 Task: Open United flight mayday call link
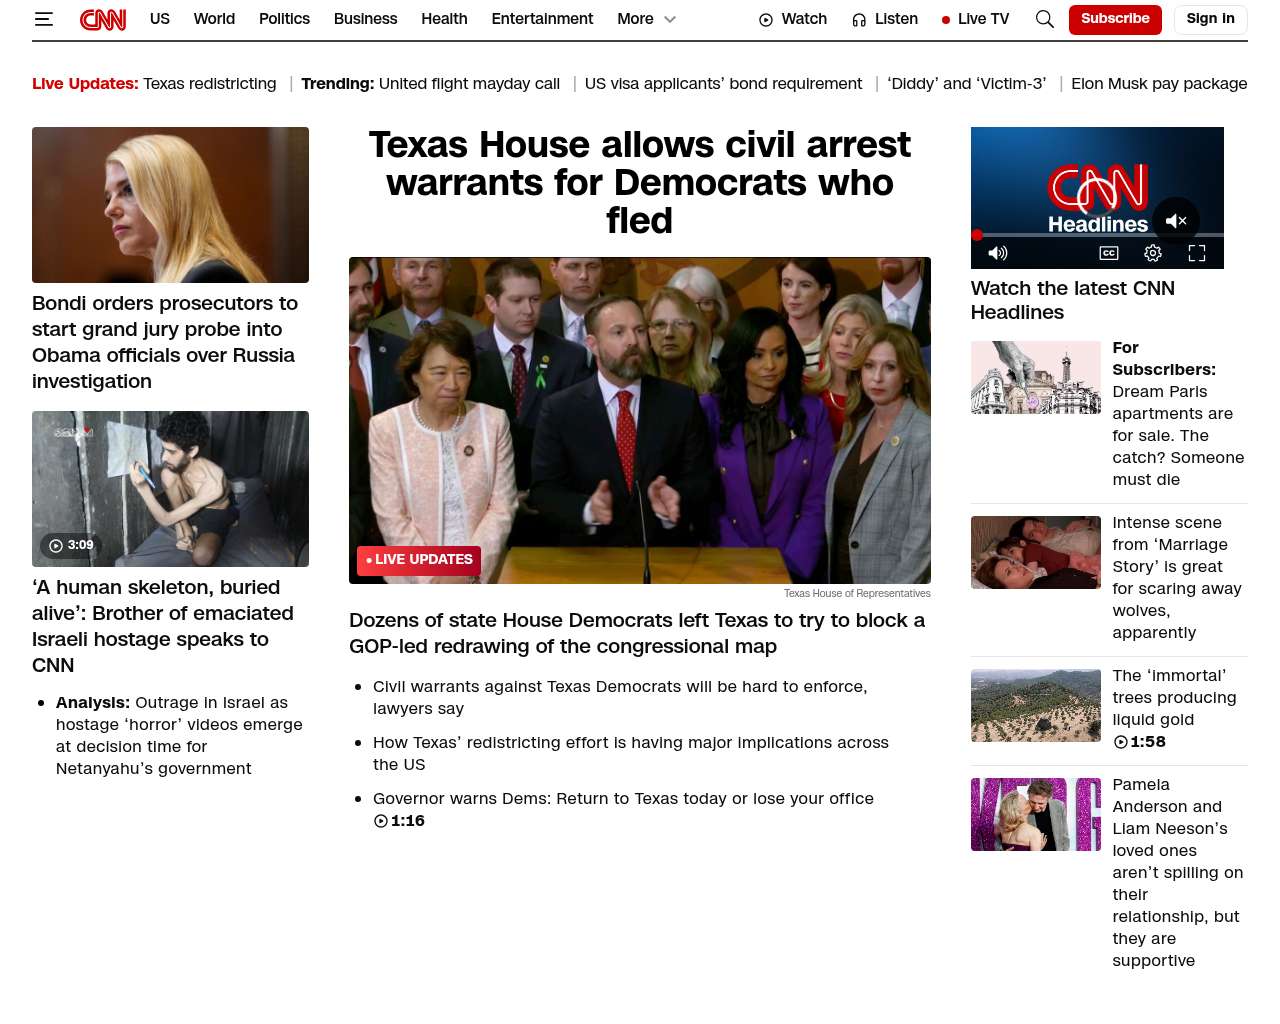click(x=469, y=84)
